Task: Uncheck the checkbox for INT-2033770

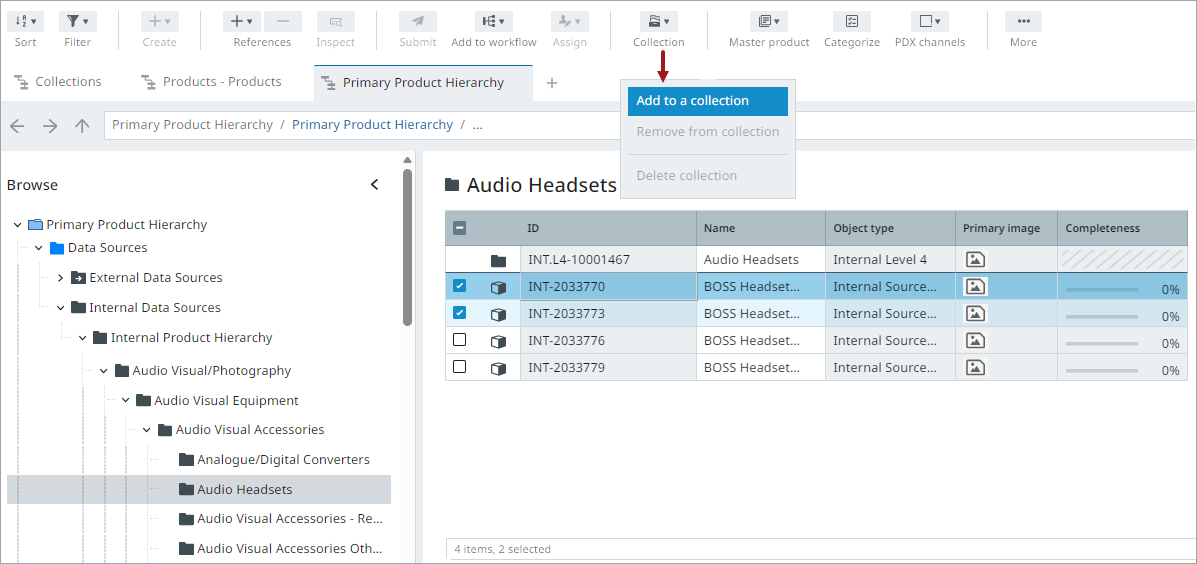Action: pos(460,286)
